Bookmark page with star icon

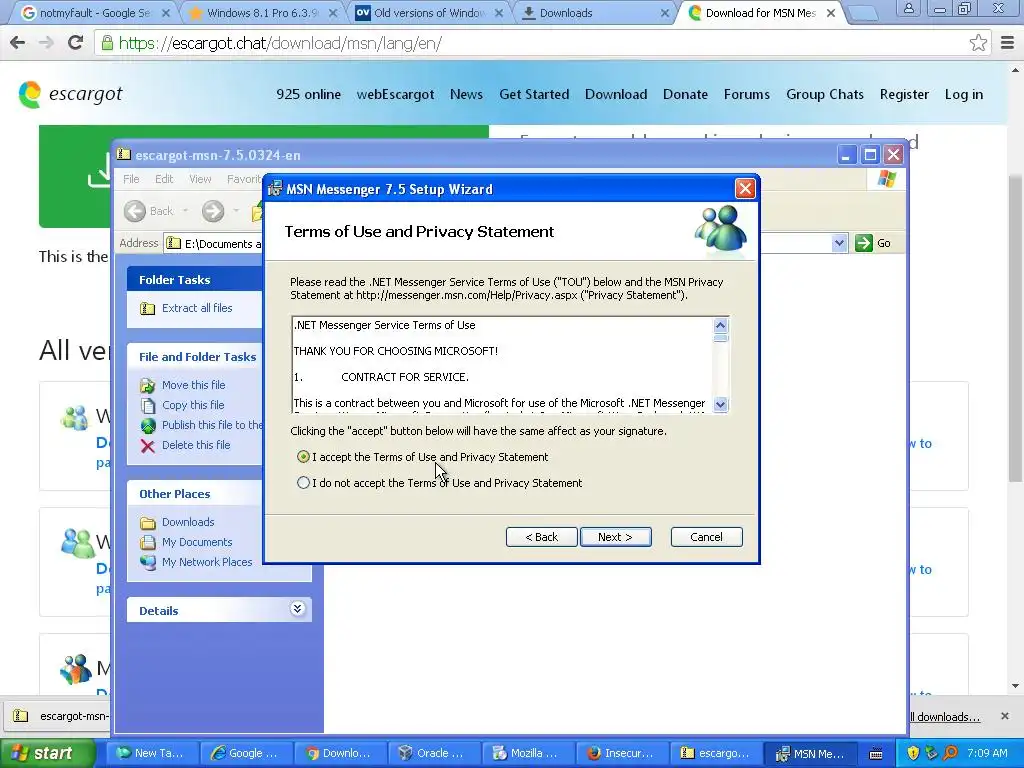pos(978,43)
